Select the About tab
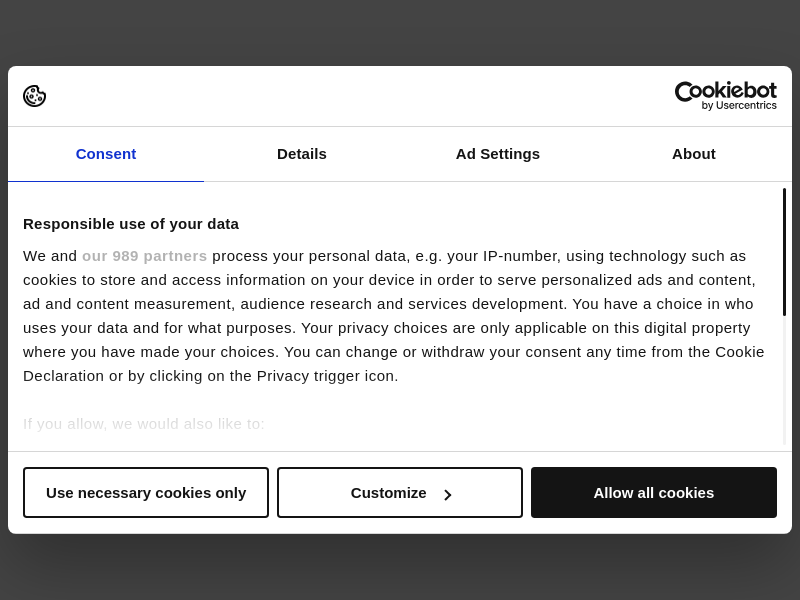This screenshot has height=600, width=800. [694, 154]
